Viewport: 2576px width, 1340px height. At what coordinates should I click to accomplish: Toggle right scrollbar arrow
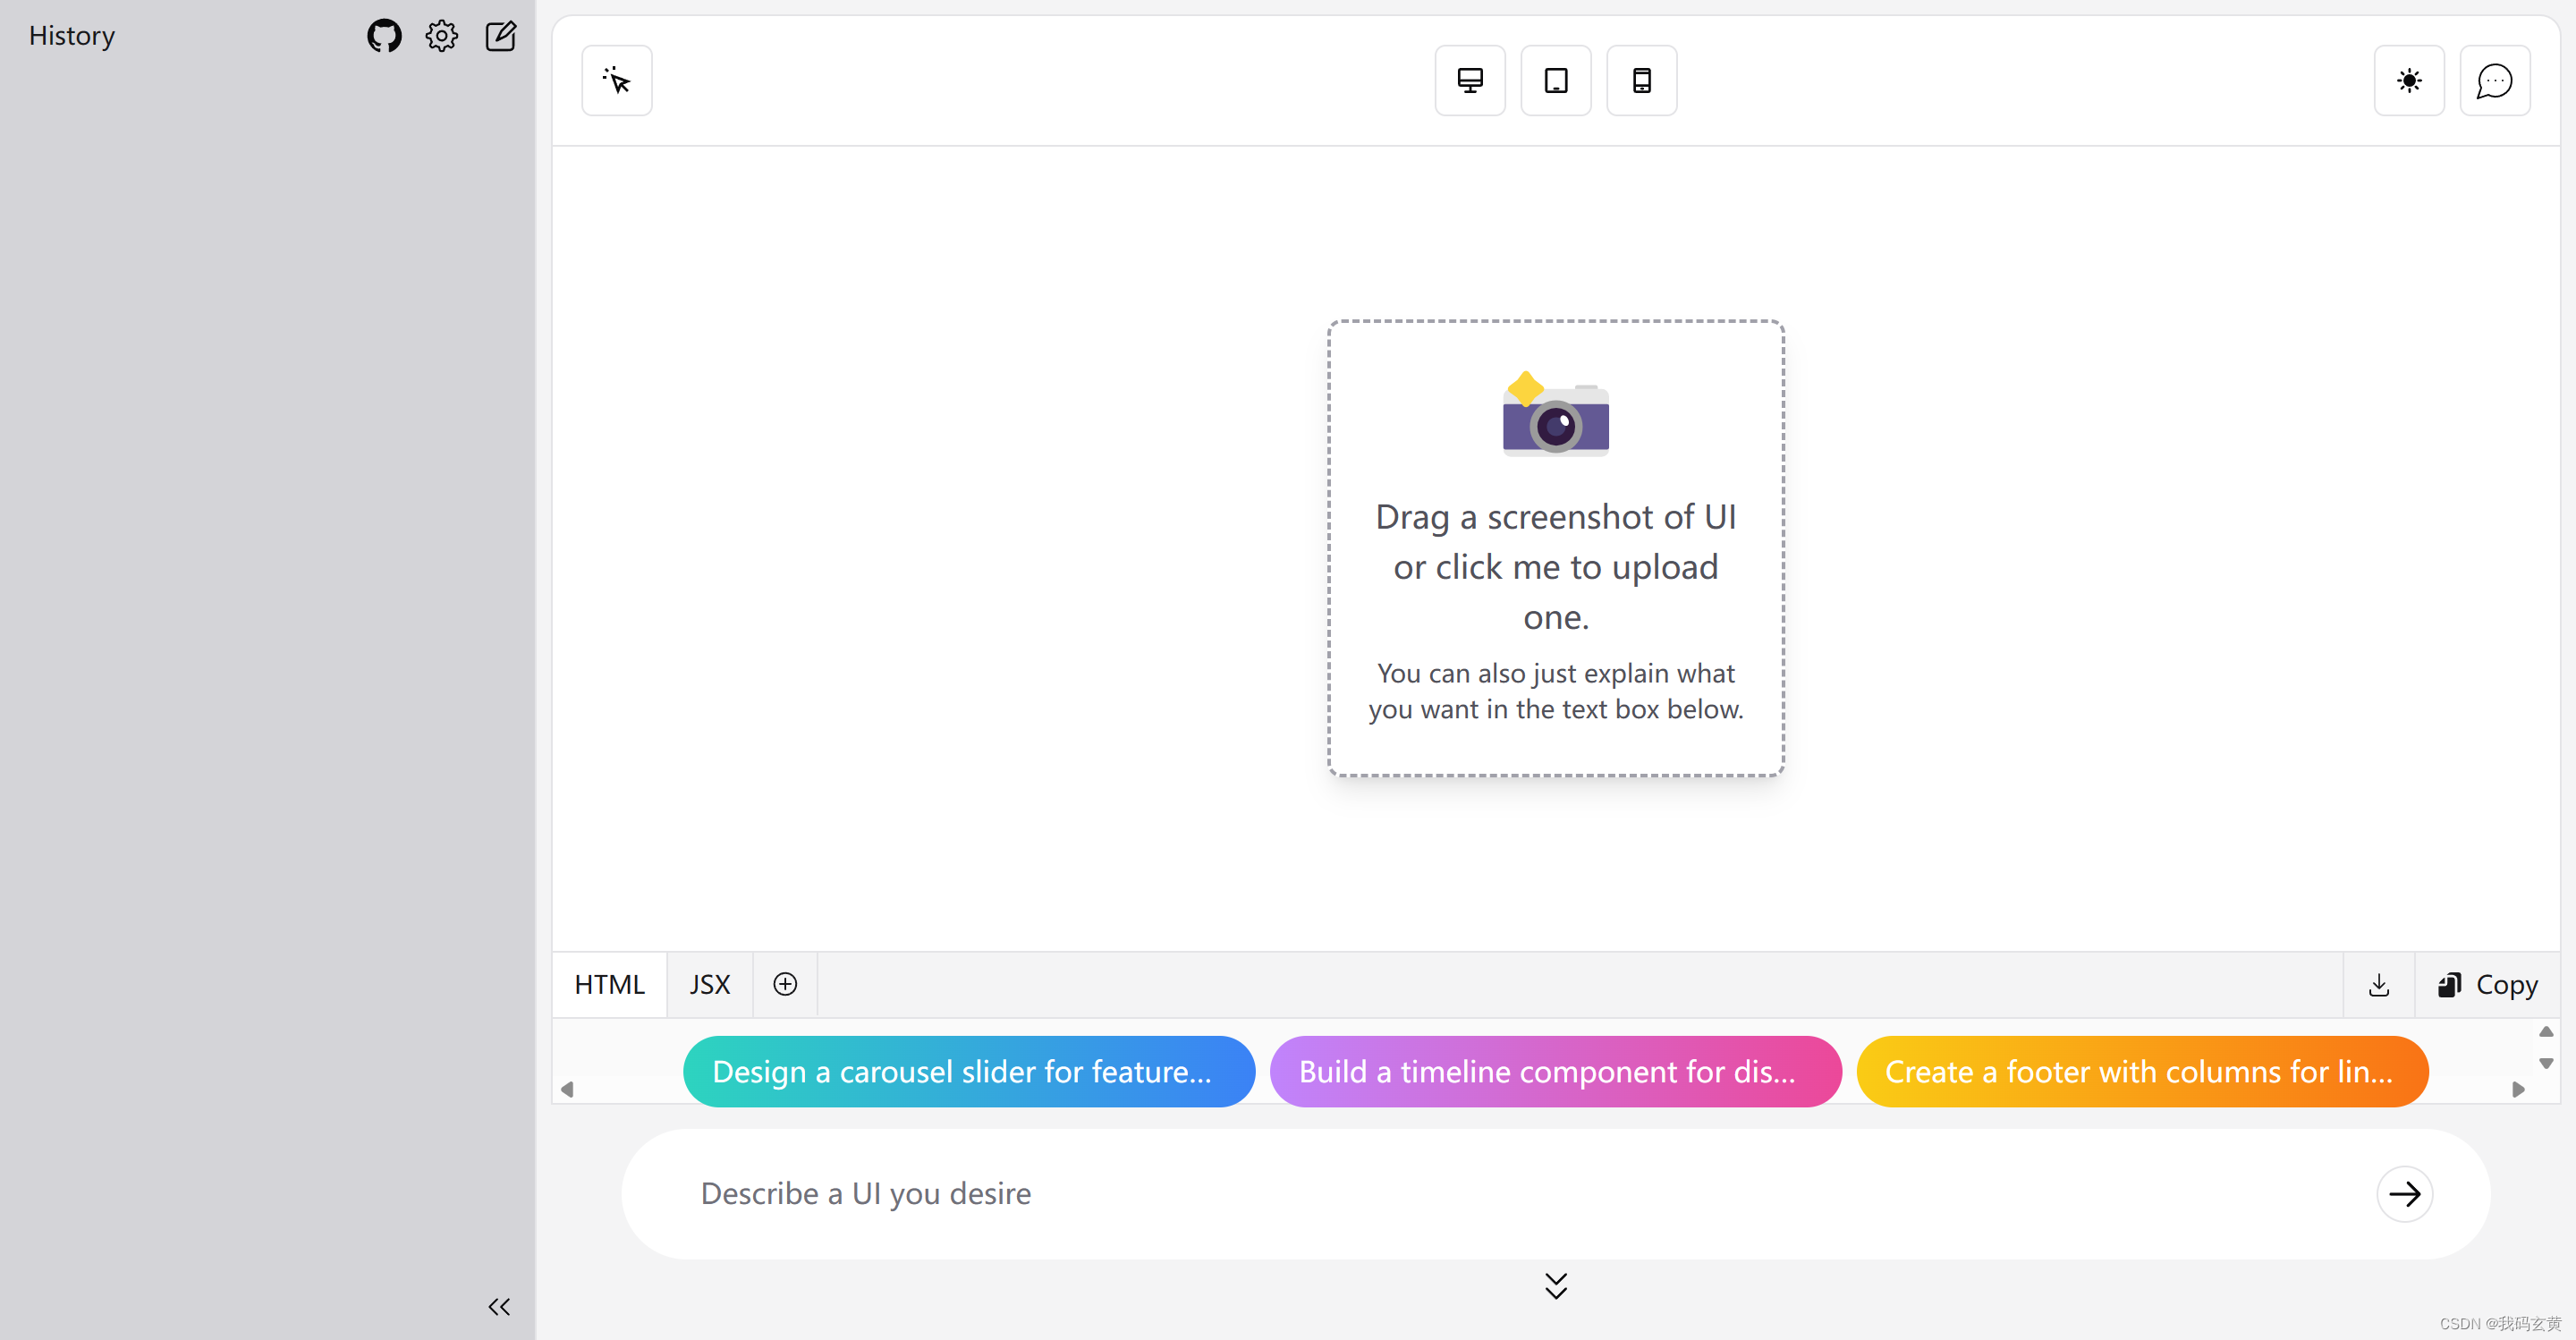pyautogui.click(x=2518, y=1090)
